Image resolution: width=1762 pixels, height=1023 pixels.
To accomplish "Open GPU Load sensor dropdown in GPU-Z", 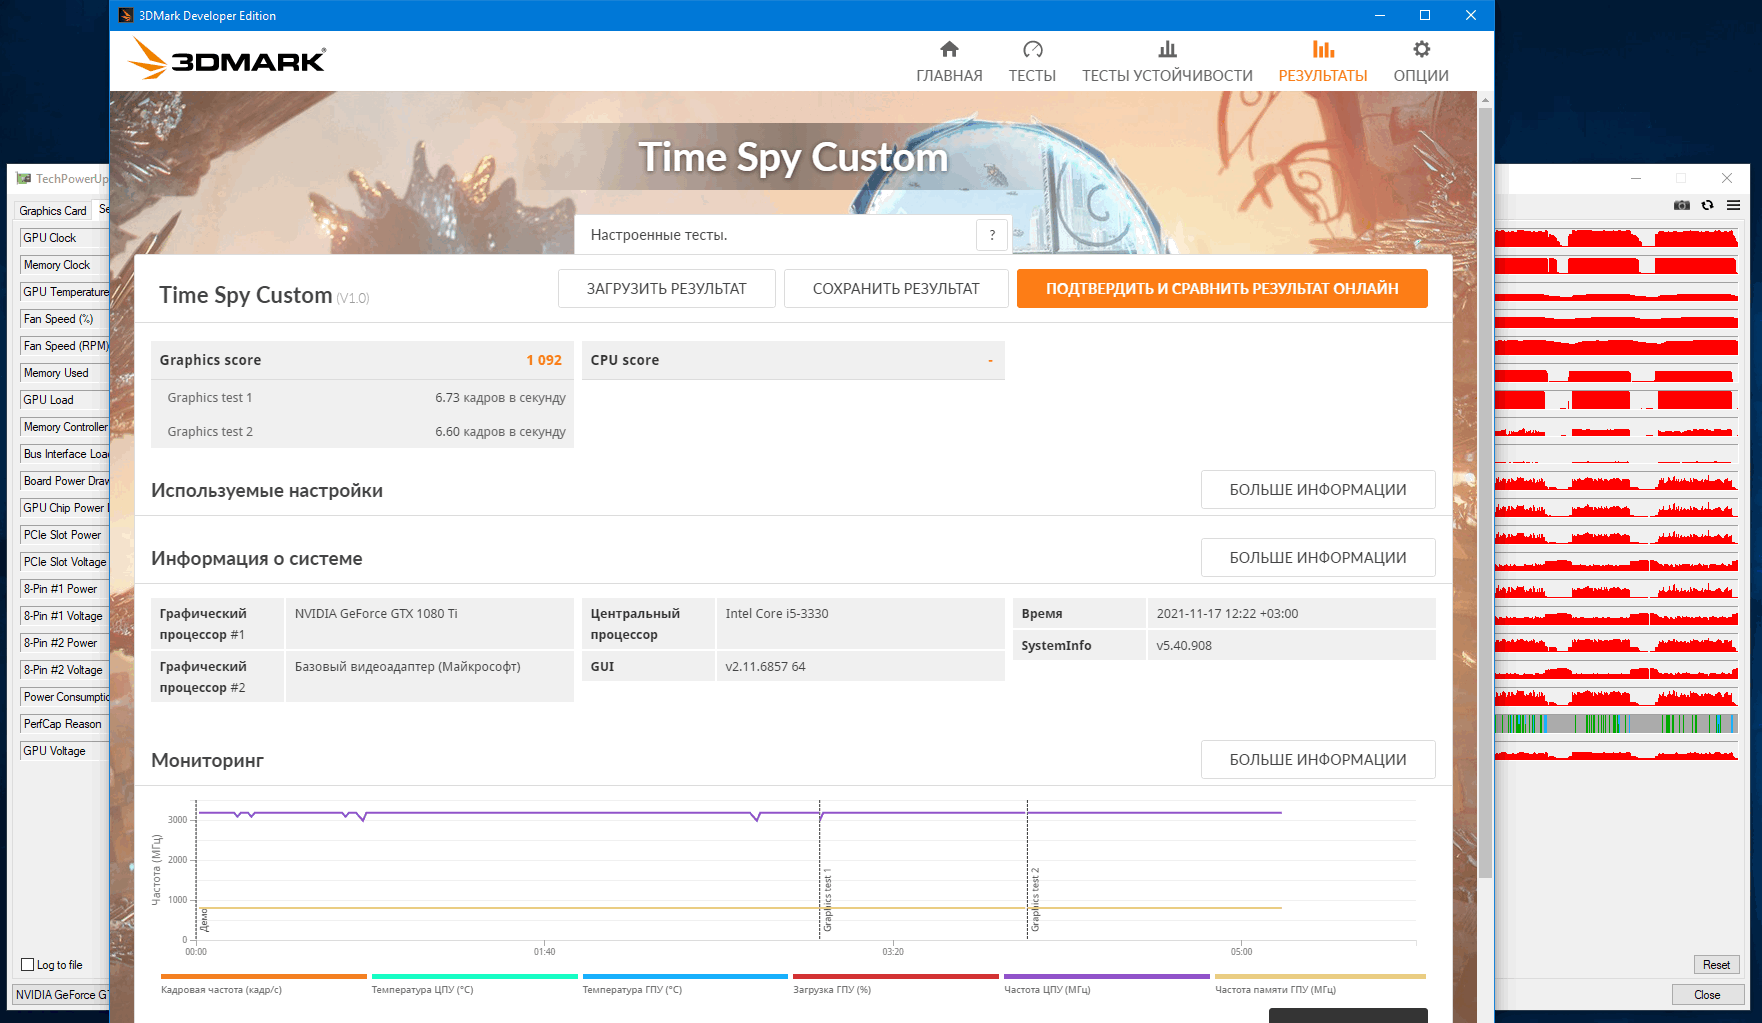I will pyautogui.click(x=64, y=400).
